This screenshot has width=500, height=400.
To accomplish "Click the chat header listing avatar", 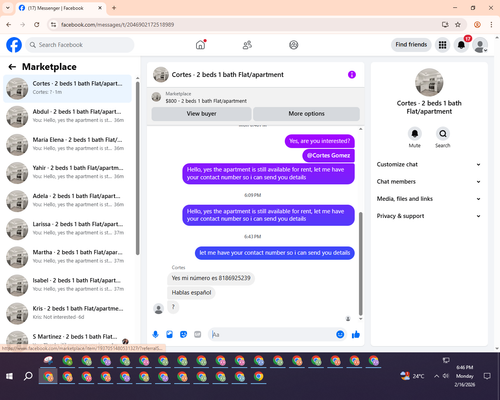I will [x=161, y=75].
